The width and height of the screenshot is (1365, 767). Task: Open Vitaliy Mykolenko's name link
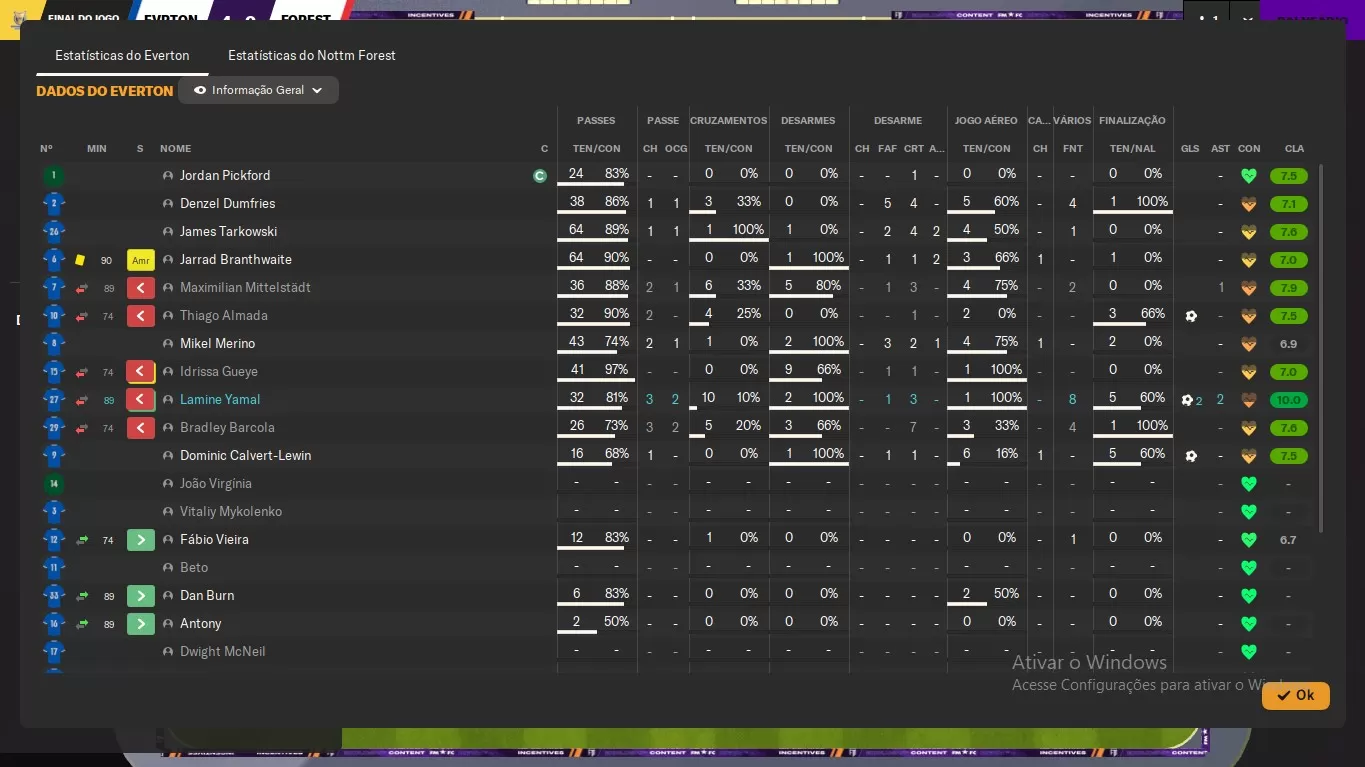(x=231, y=512)
